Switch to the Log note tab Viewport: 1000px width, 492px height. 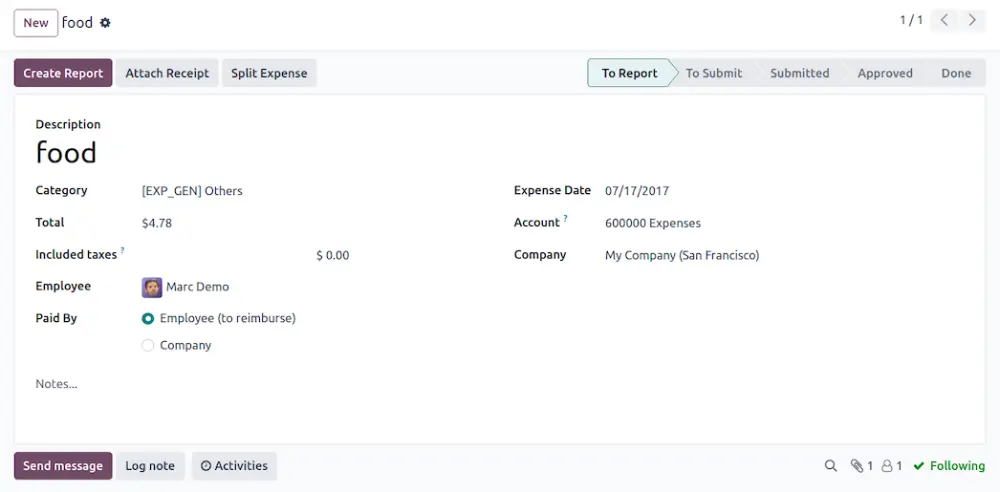point(150,466)
